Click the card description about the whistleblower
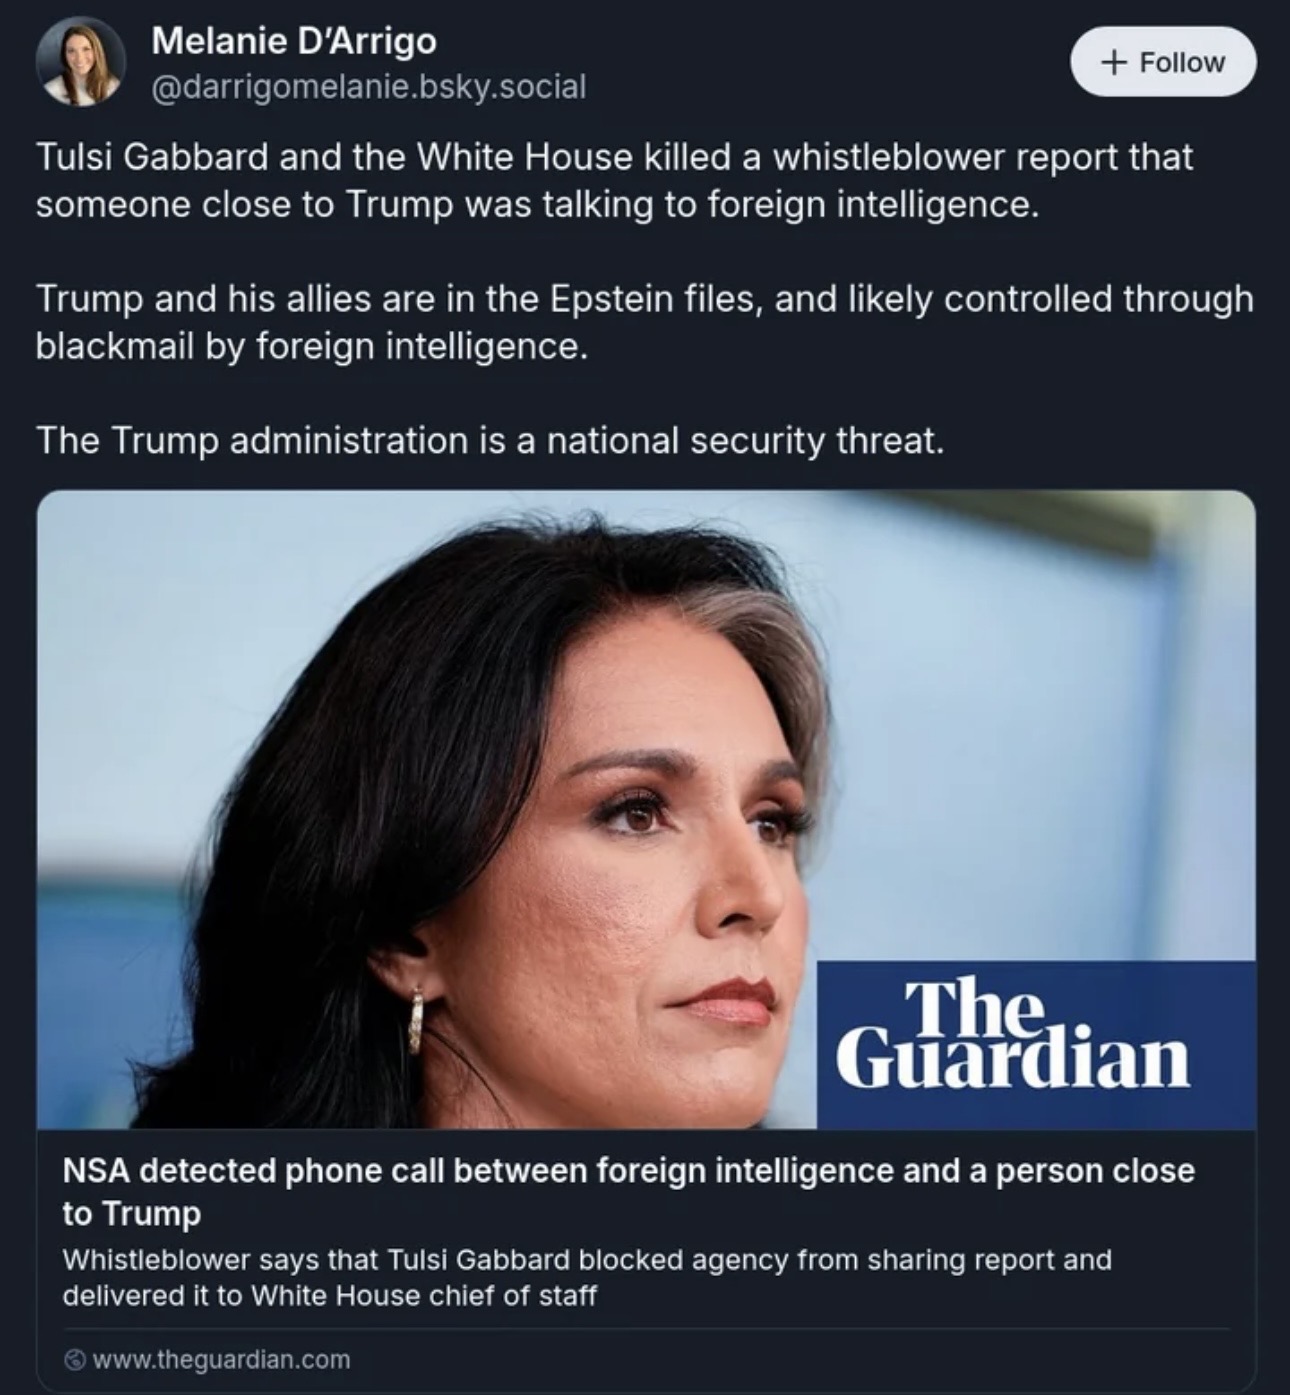This screenshot has height=1395, width=1290. click(x=586, y=1277)
